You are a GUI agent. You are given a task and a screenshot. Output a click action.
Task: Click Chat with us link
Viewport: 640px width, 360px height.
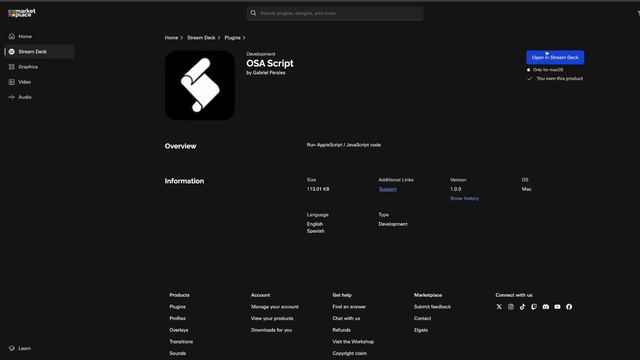[x=346, y=318]
